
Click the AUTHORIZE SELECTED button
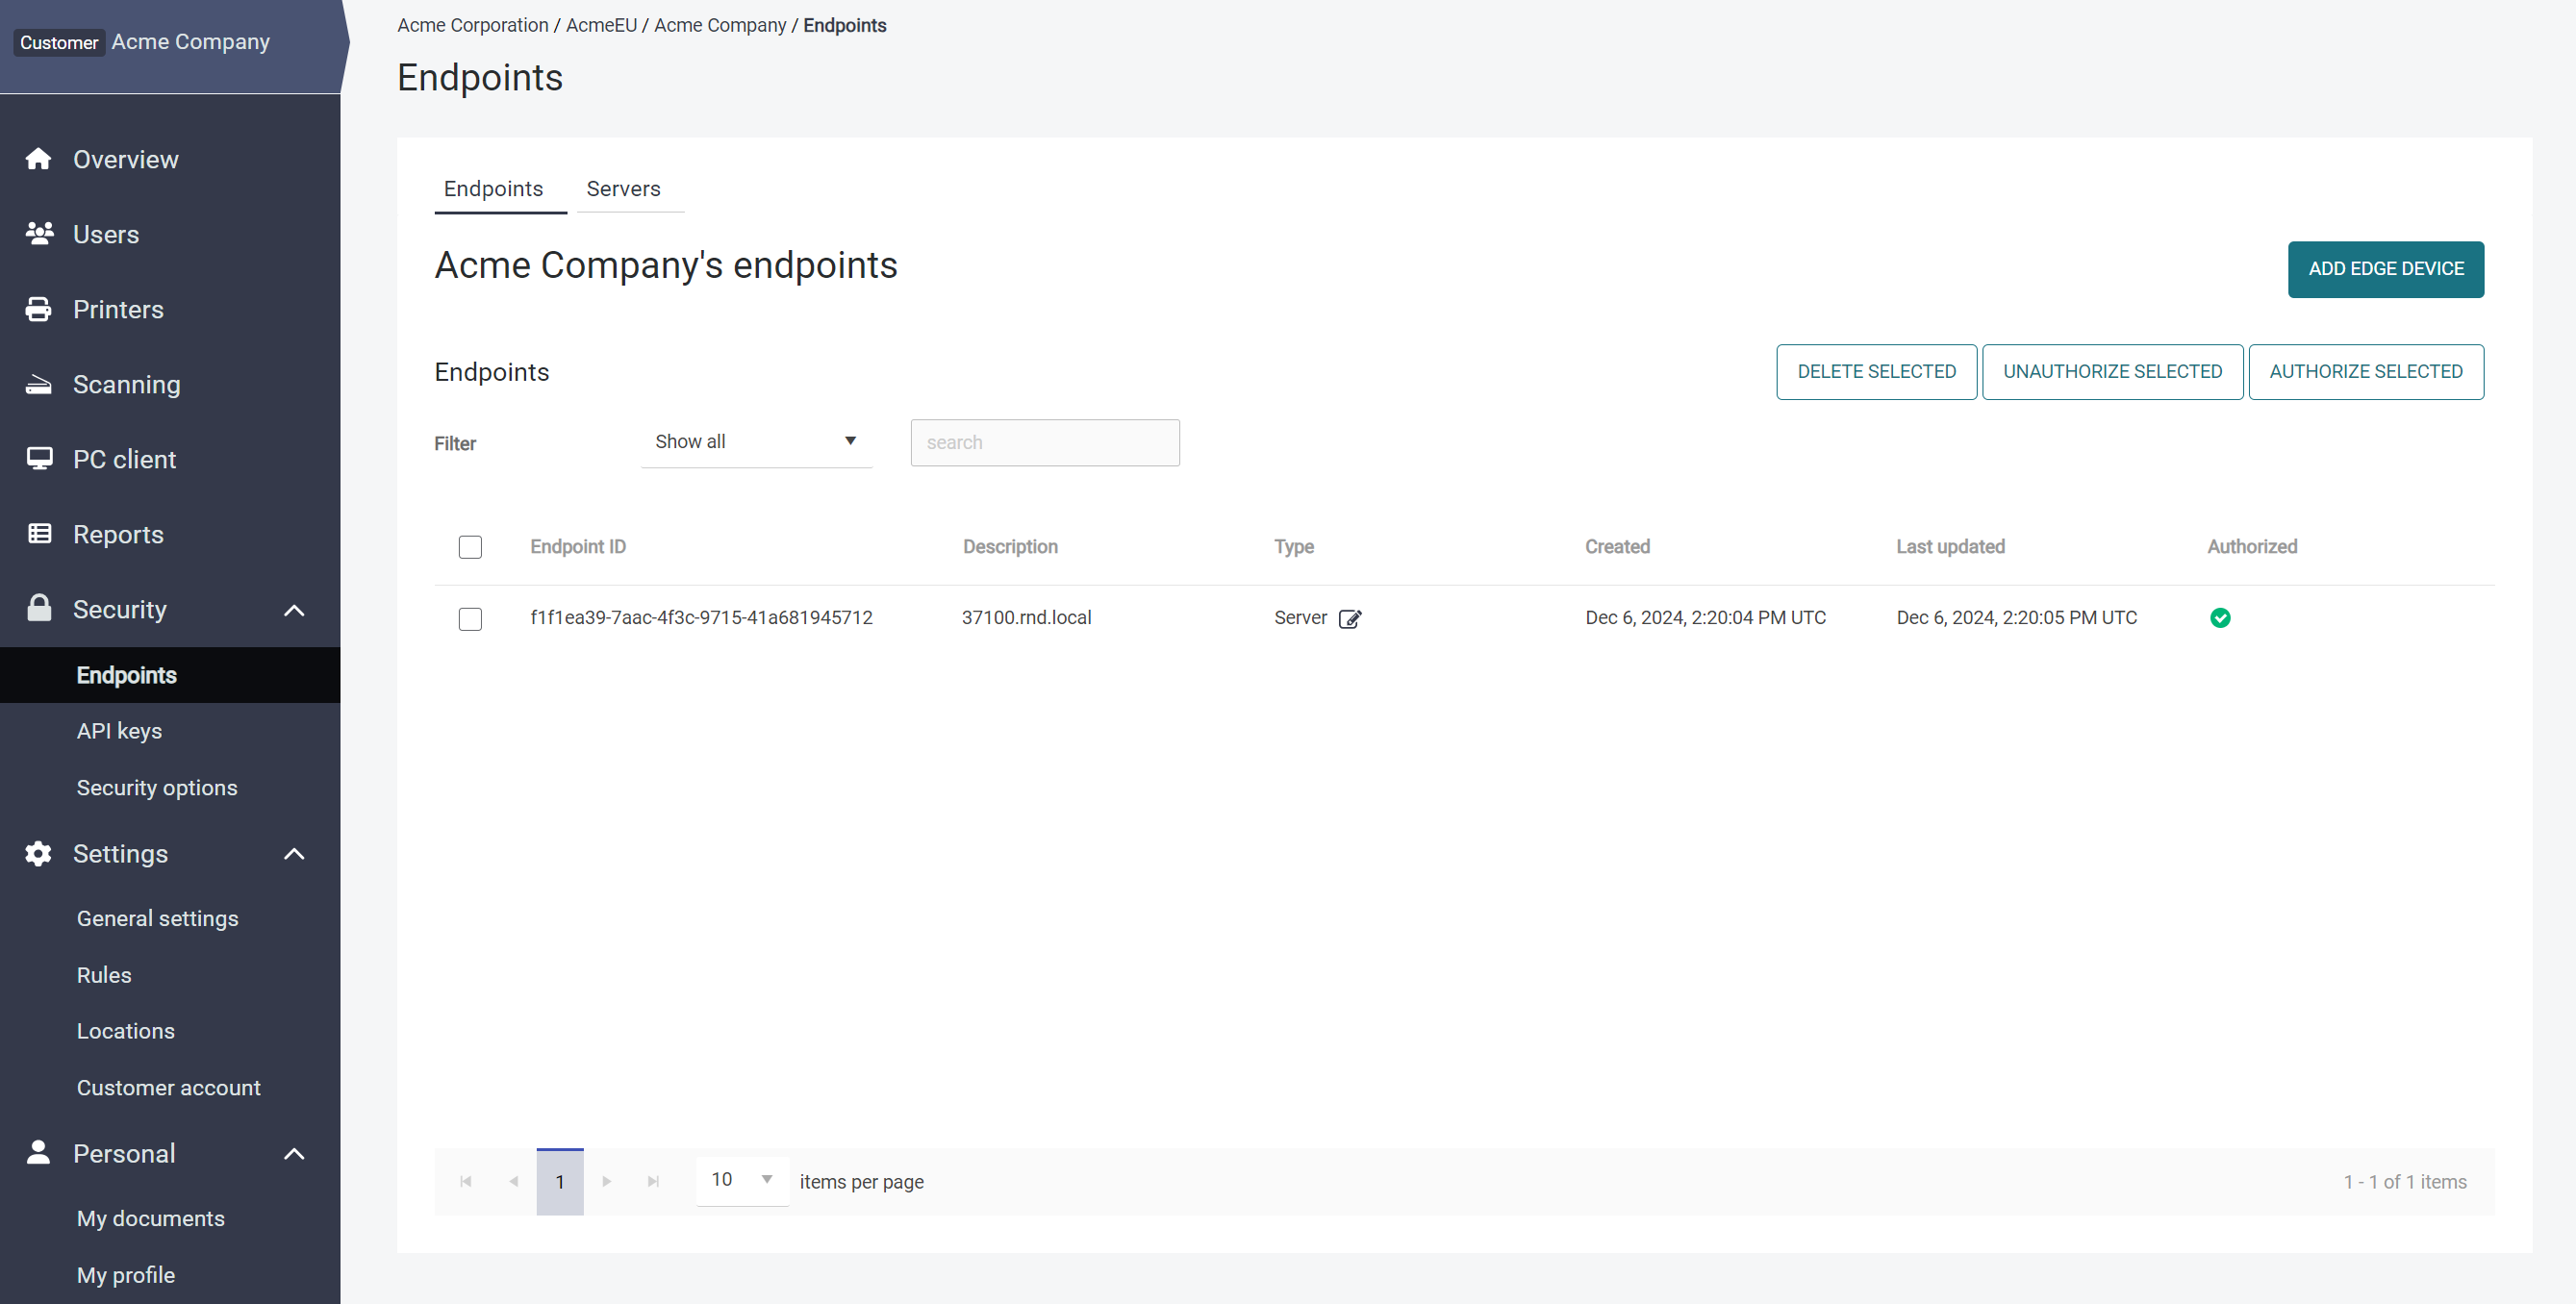2365,372
